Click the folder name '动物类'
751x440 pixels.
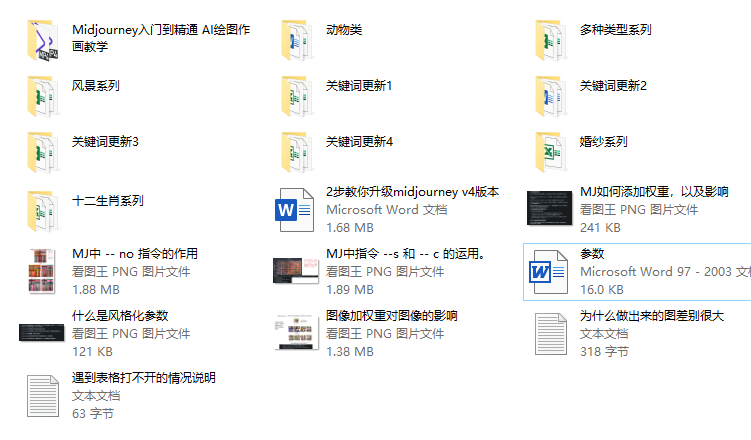tap(344, 30)
